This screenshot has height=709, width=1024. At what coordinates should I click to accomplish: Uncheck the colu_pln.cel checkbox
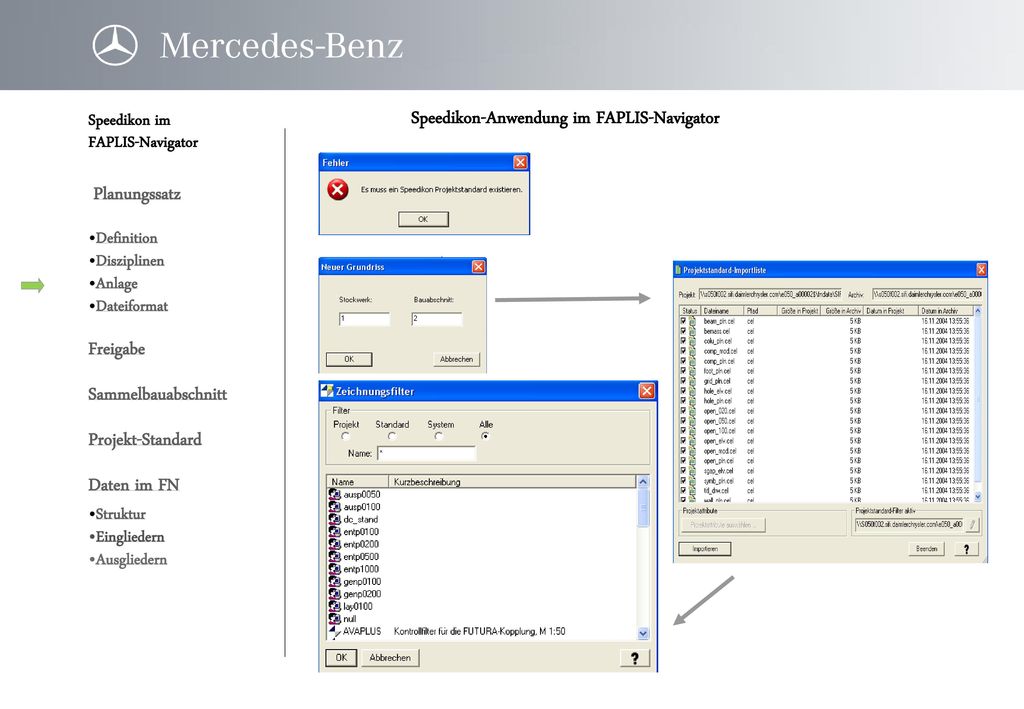[684, 341]
